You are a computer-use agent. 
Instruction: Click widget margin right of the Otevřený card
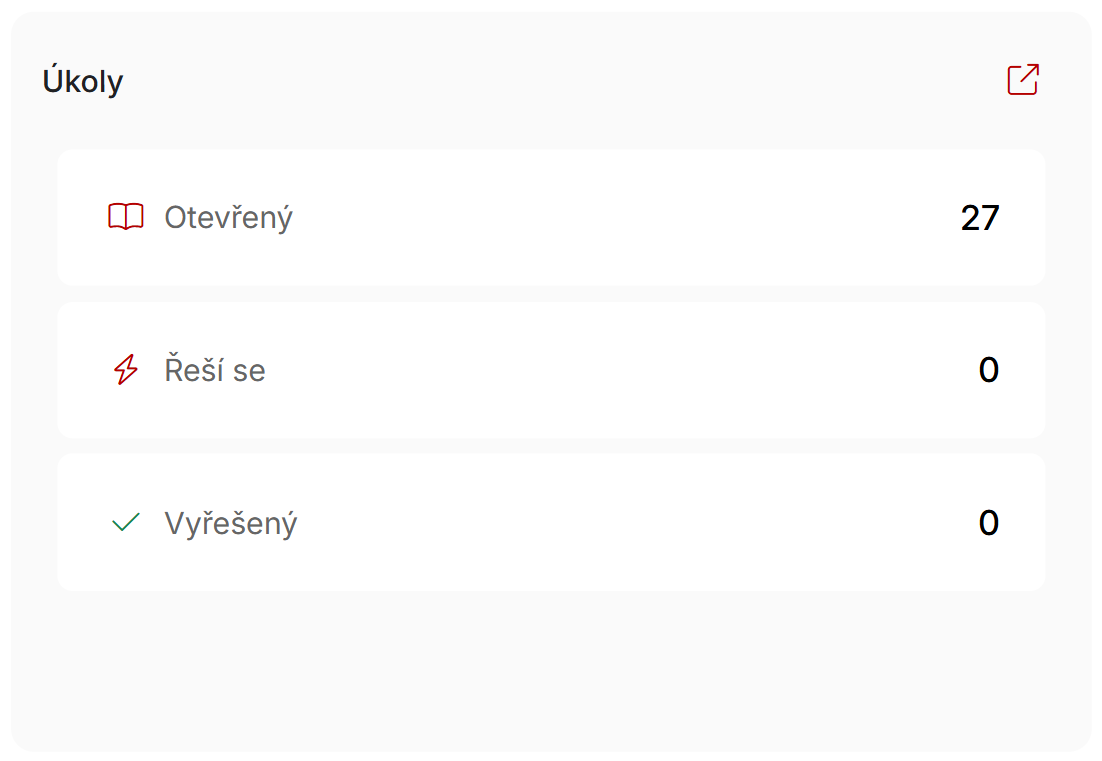[x=1068, y=218]
